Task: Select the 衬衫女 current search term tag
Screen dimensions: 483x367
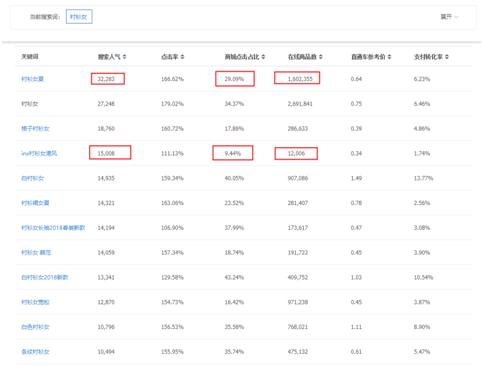Action: coord(79,17)
